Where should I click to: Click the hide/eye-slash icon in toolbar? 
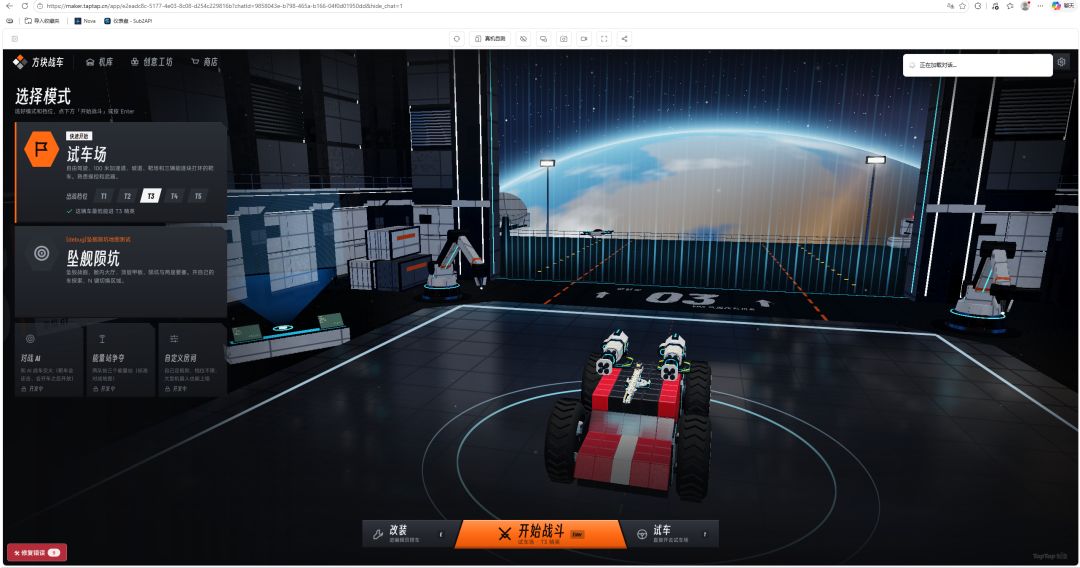coord(523,39)
